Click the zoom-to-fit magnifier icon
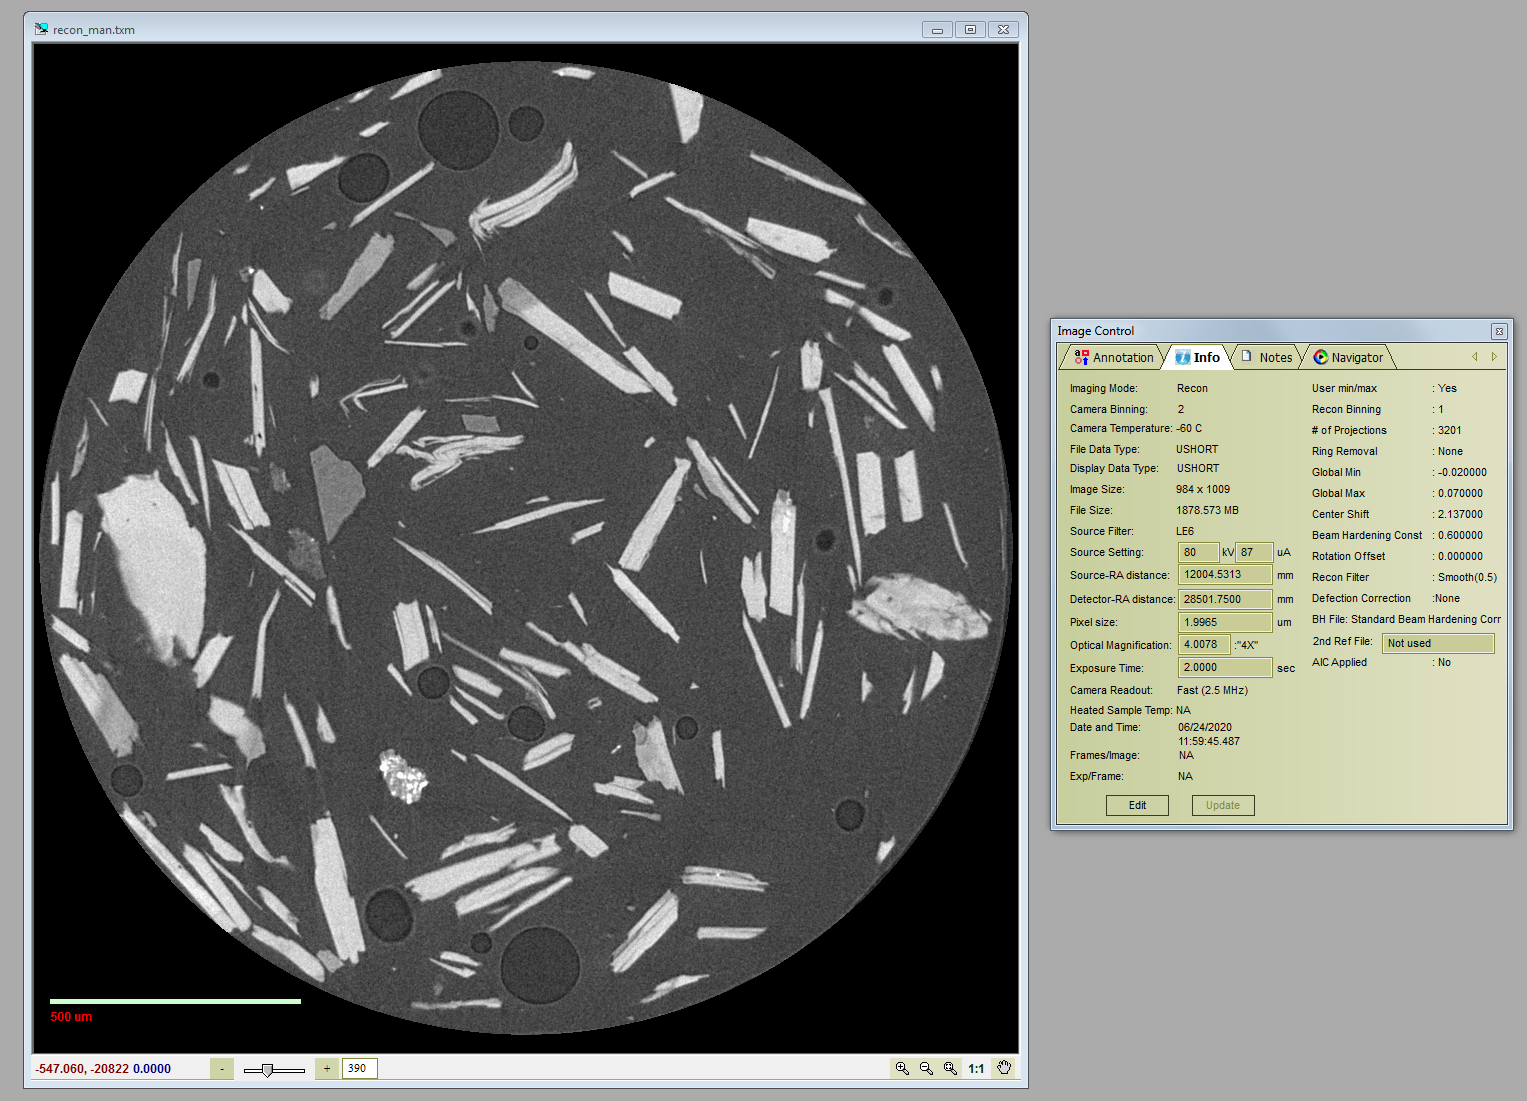Viewport: 1527px width, 1101px height. click(x=950, y=1068)
